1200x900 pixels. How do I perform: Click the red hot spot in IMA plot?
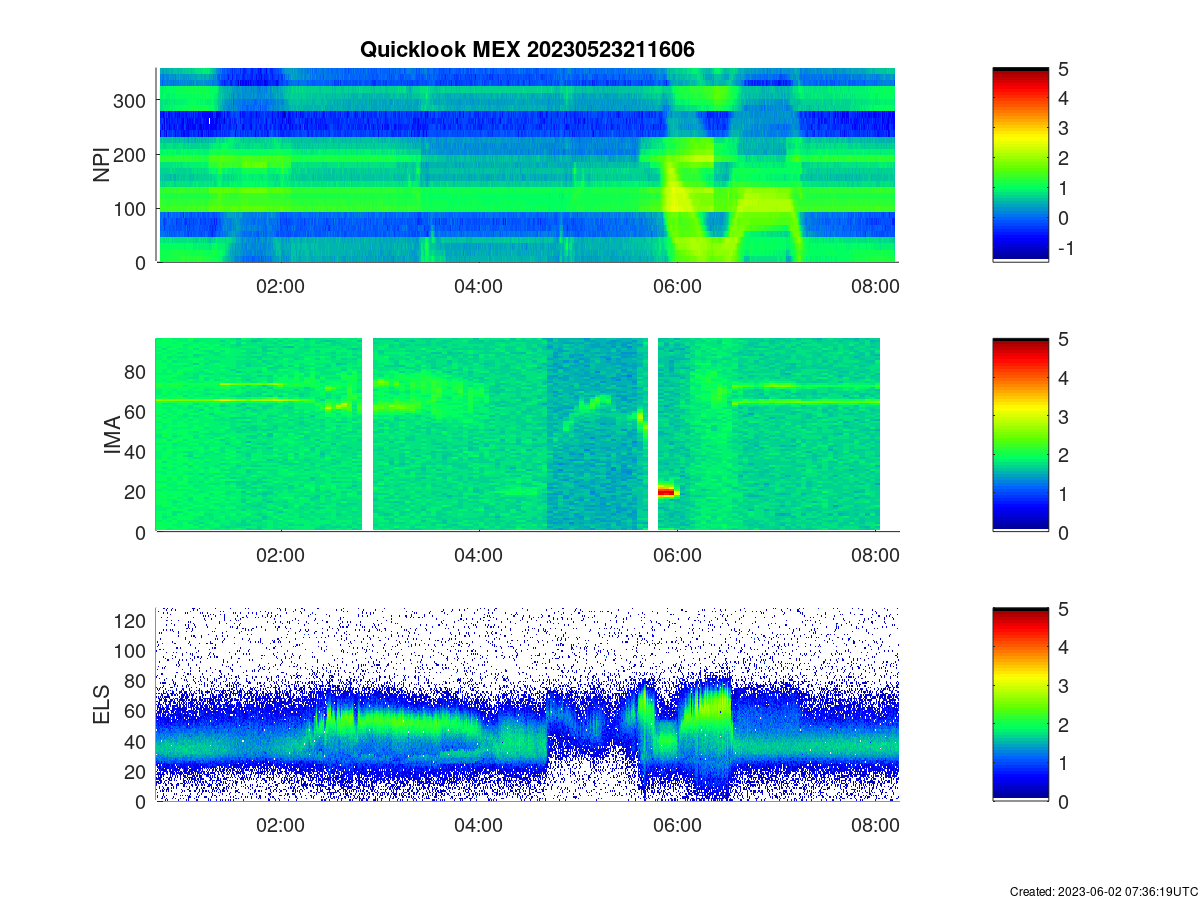pos(667,491)
